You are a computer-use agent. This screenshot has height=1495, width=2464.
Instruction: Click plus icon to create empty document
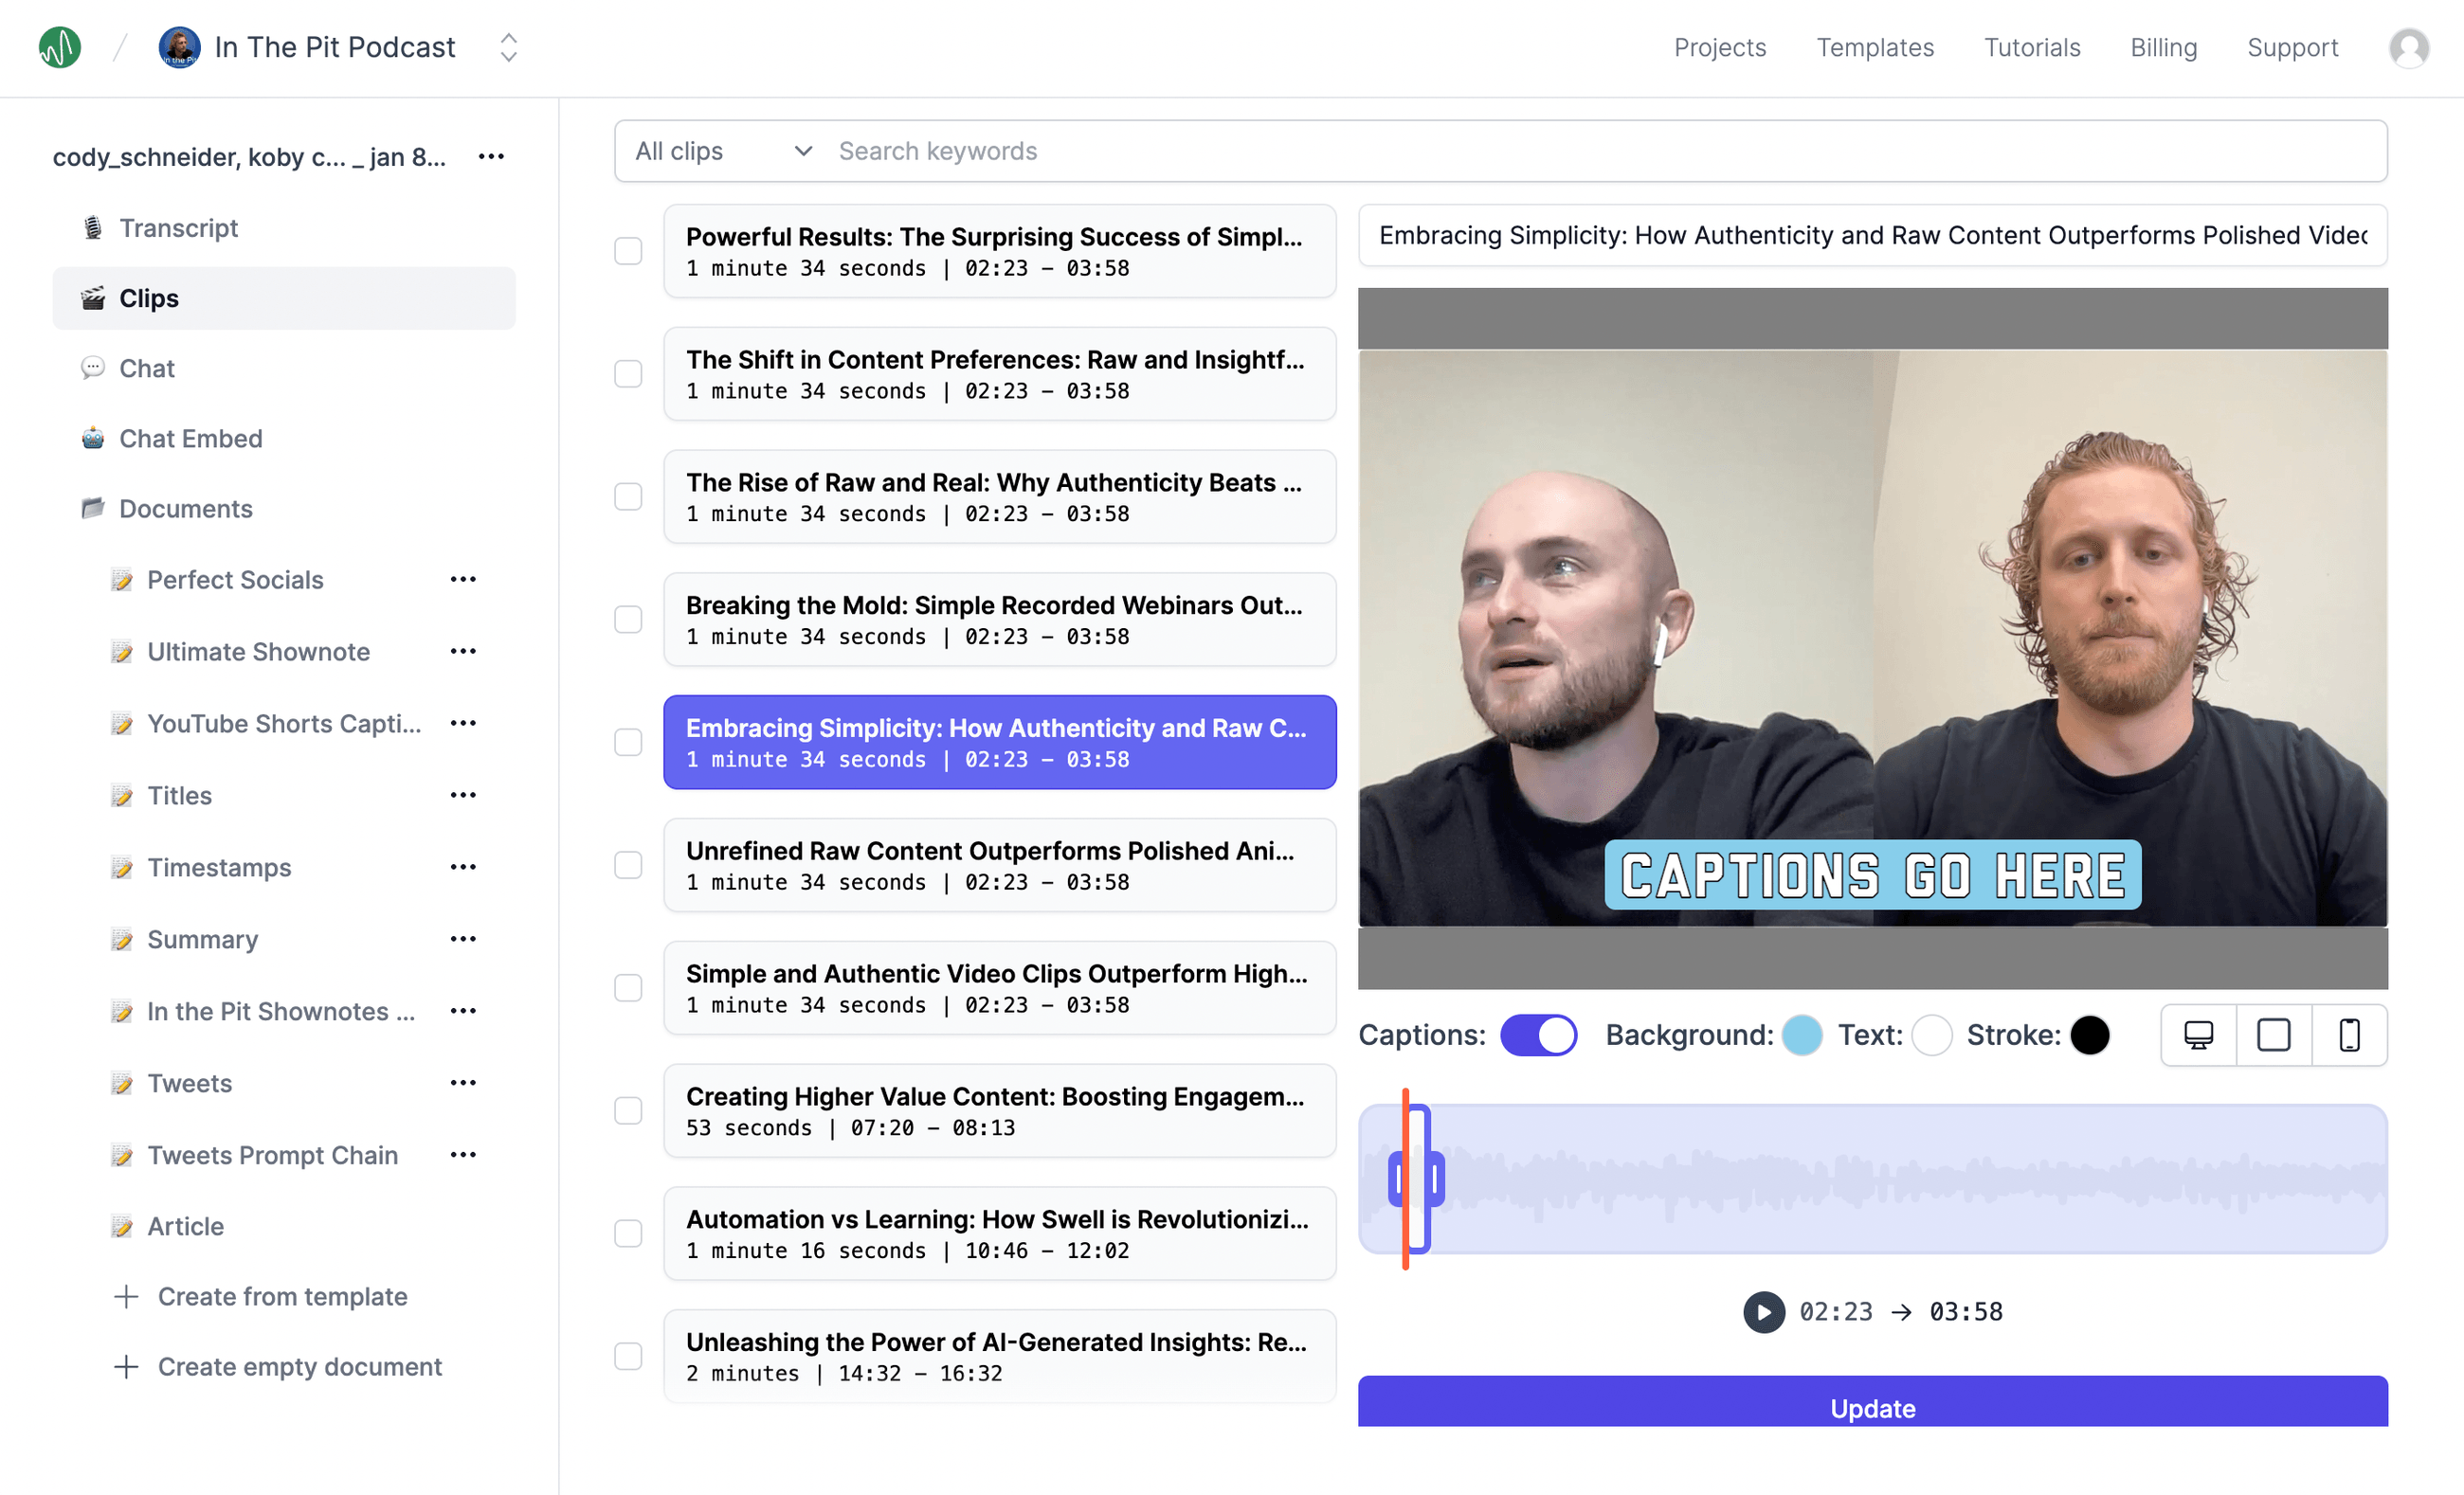click(x=126, y=1366)
